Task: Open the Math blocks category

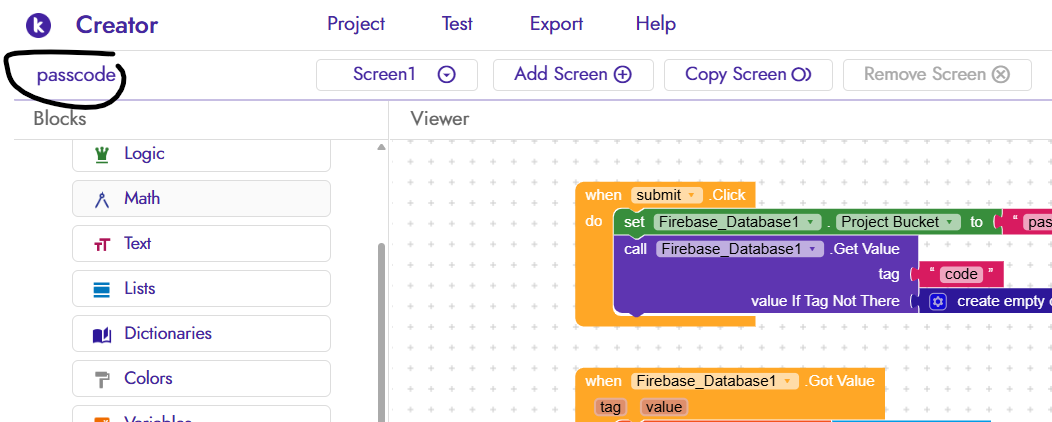Action: click(x=201, y=199)
